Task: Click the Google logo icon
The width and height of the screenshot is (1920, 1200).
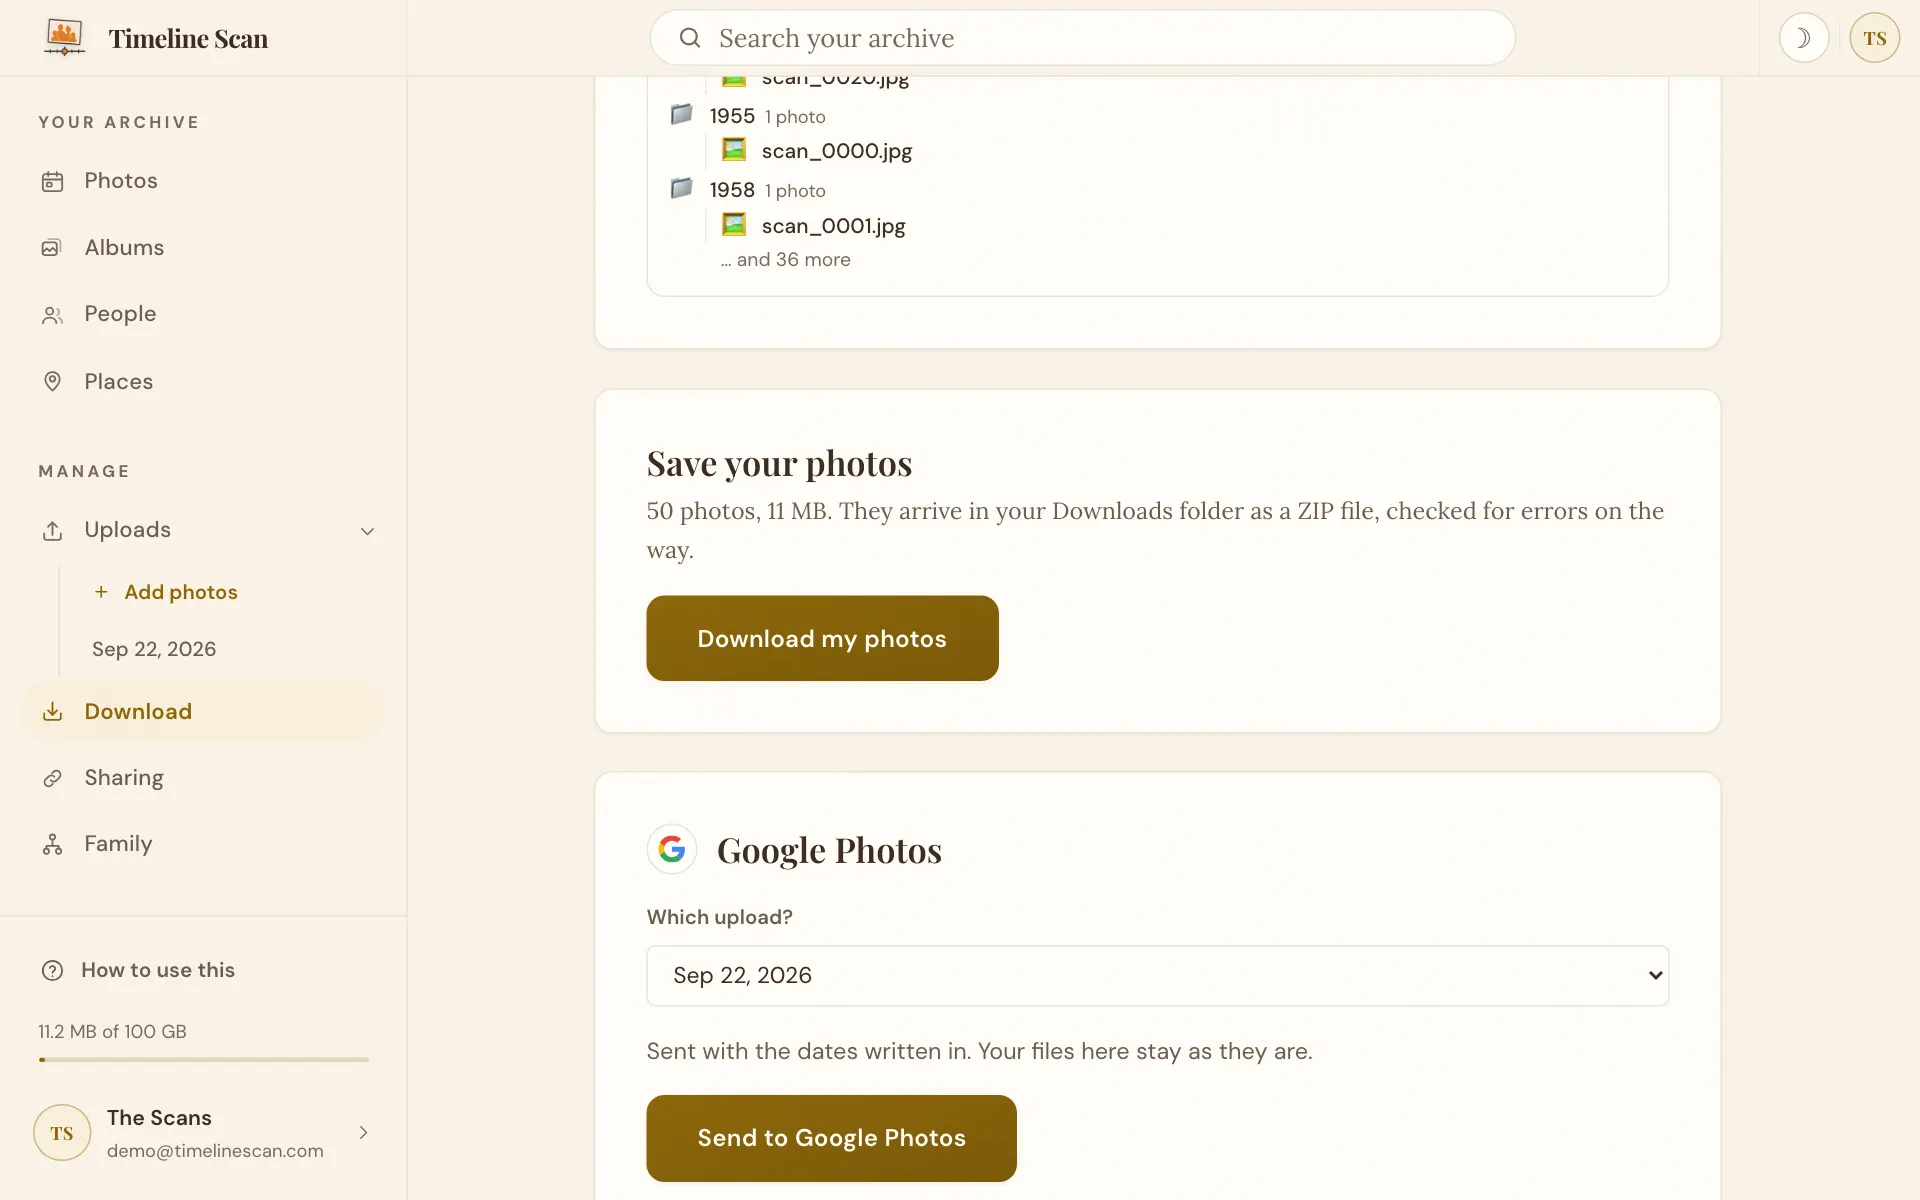Action: (672, 849)
